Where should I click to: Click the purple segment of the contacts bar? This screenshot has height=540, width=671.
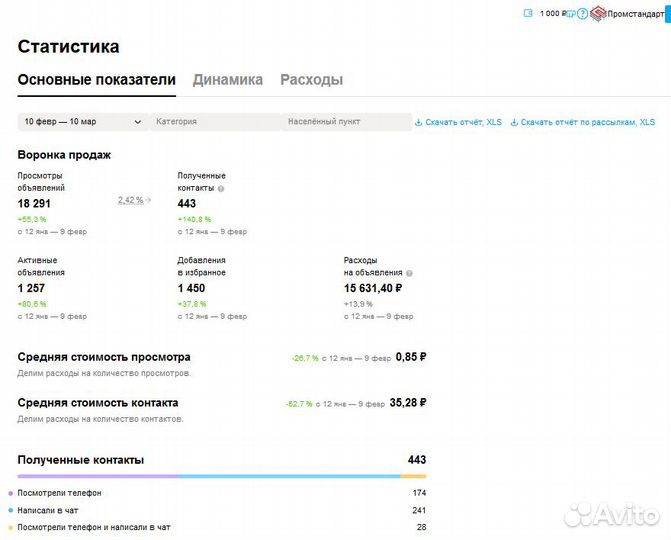98,476
